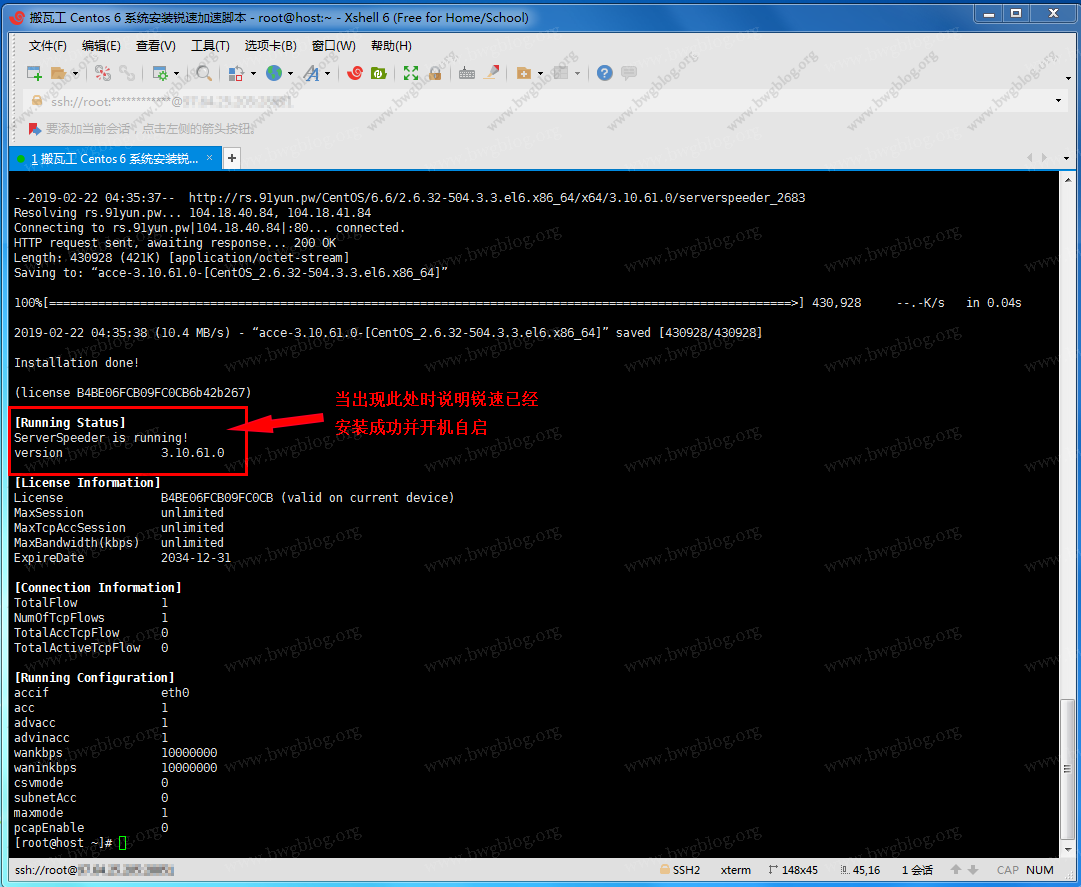The image size is (1081, 887).
Task: Launch Xftp with the red swirl icon
Action: click(355, 73)
